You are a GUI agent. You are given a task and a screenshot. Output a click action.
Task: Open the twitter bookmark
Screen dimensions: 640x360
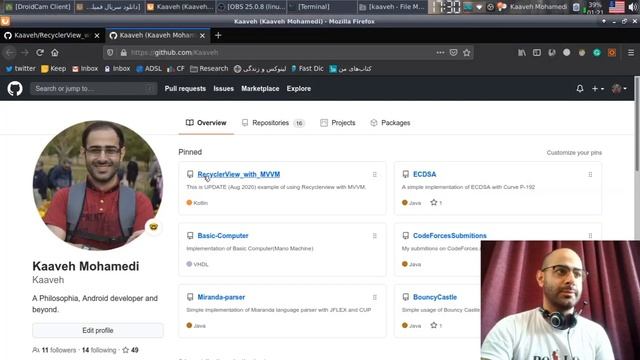(20, 69)
